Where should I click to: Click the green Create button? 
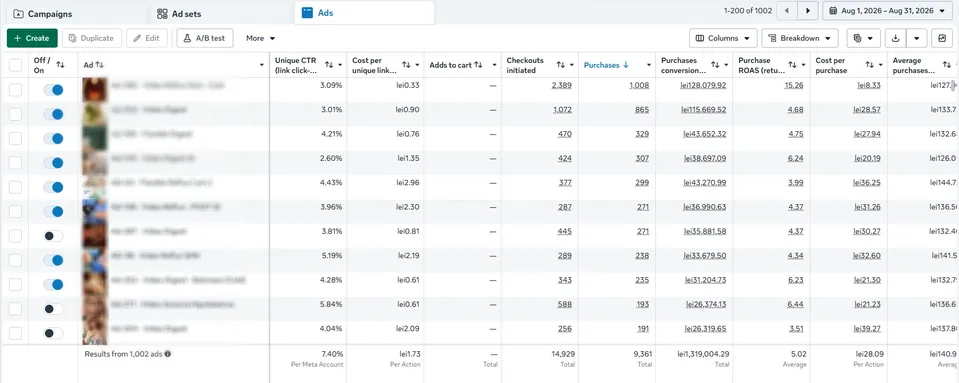tap(32, 38)
